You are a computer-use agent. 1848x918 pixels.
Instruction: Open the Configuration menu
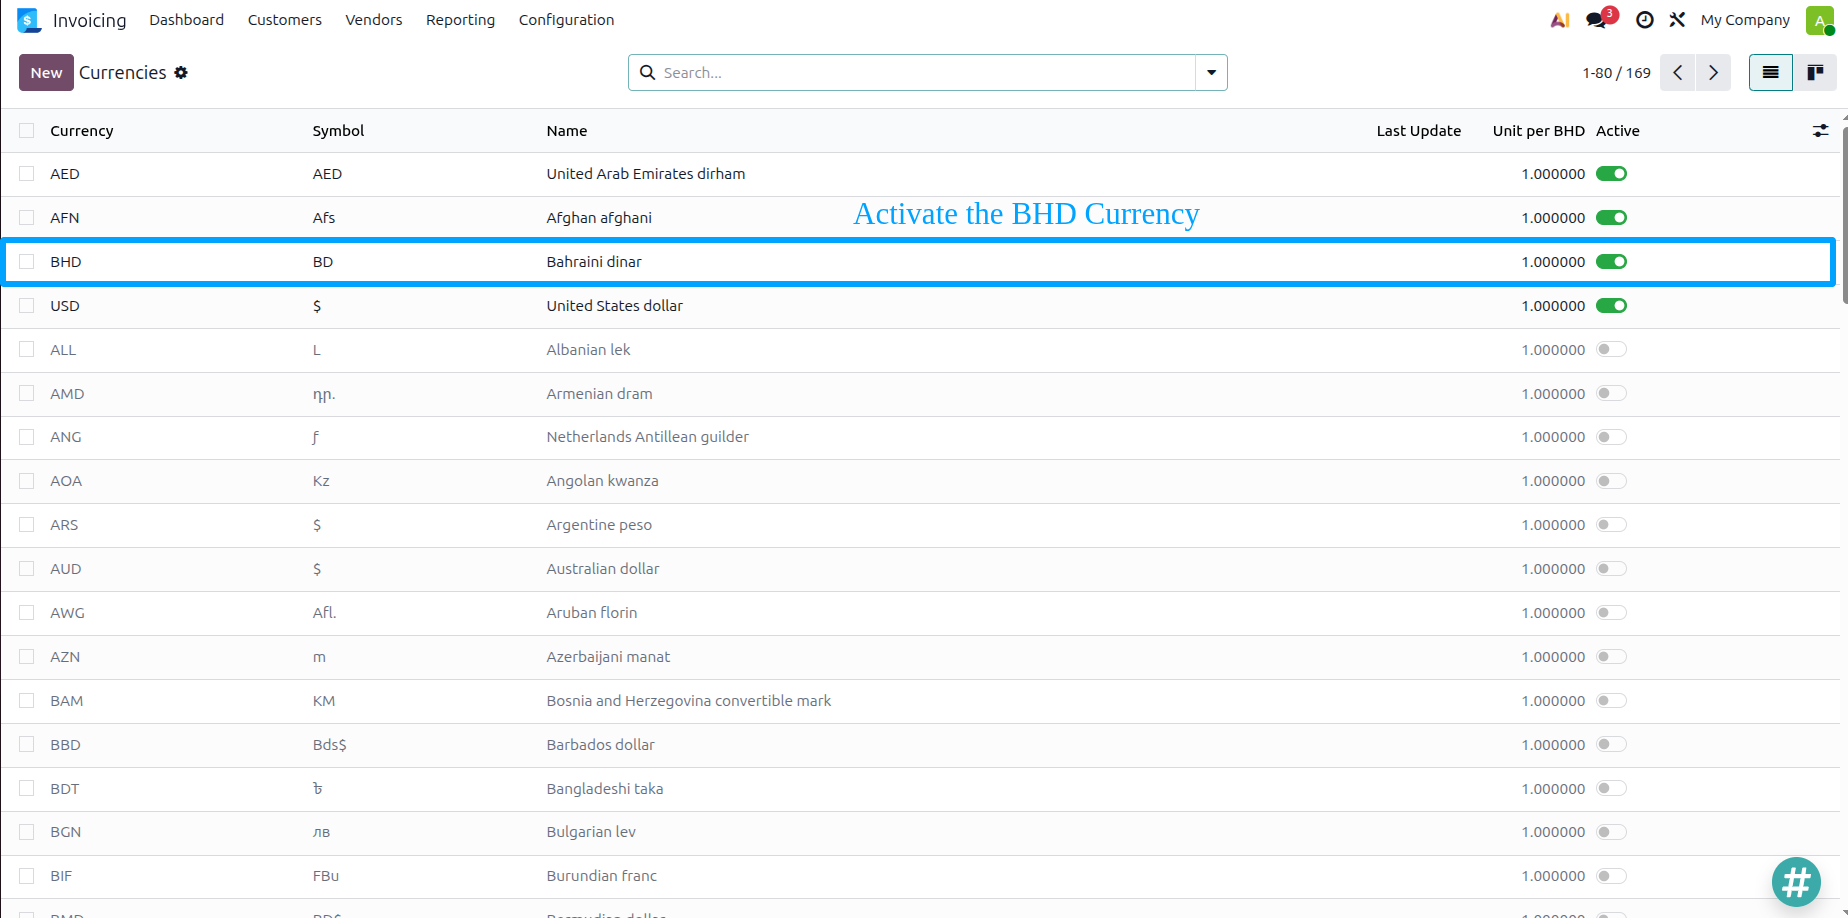coord(566,20)
